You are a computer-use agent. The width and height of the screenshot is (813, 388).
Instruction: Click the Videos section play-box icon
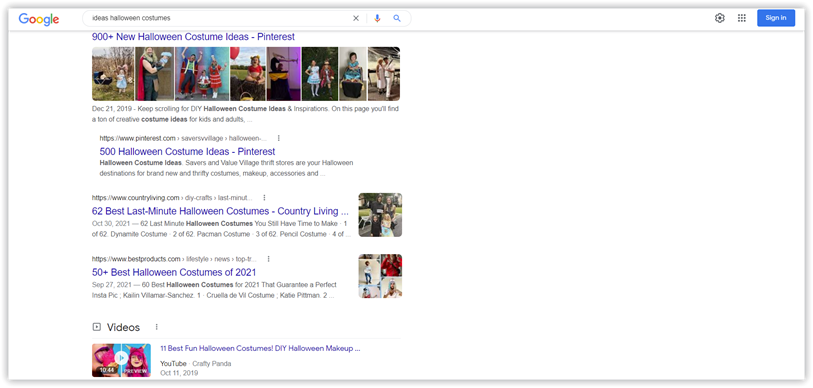(96, 327)
